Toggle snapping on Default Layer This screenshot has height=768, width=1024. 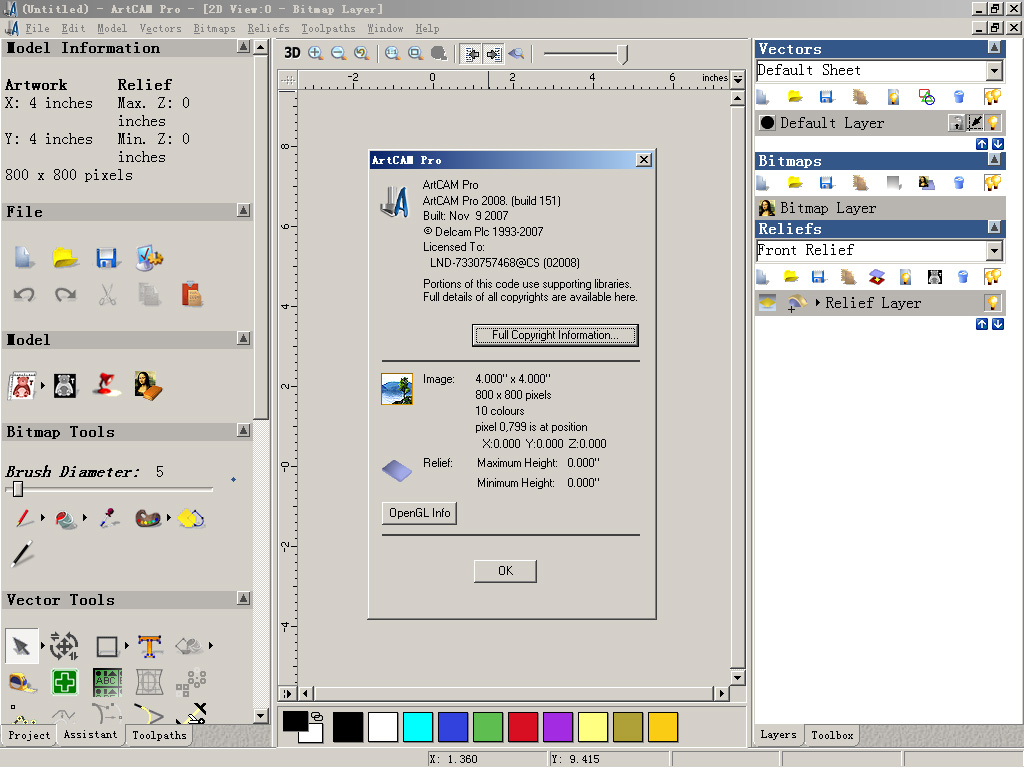tap(975, 122)
